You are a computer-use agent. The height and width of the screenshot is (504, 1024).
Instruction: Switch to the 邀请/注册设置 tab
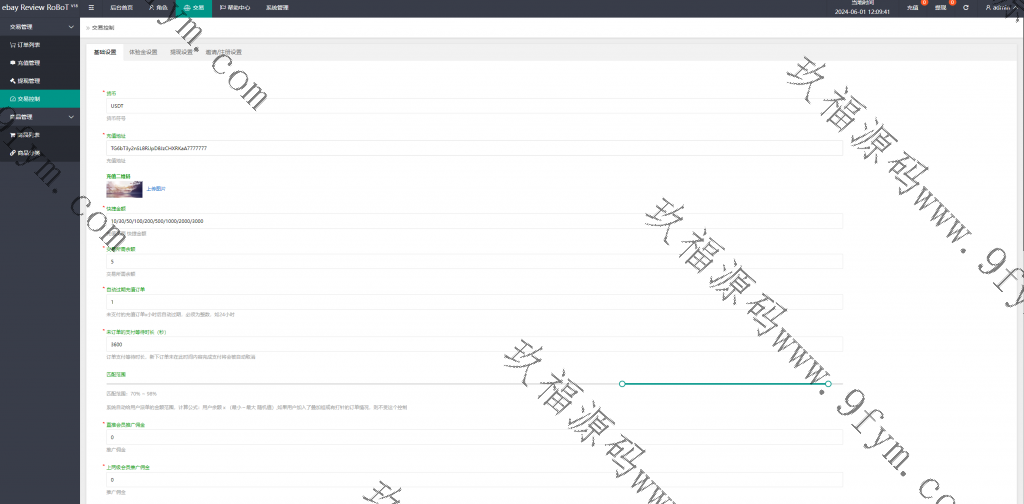[223, 52]
